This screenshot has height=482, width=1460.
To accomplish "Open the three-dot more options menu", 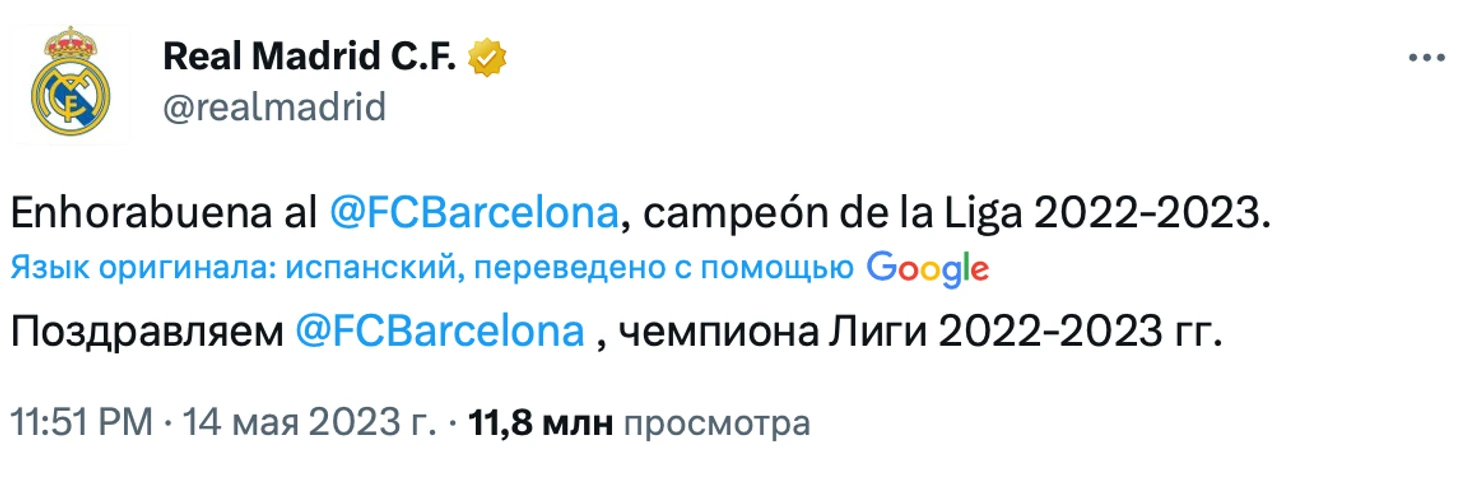I will coord(1427,59).
